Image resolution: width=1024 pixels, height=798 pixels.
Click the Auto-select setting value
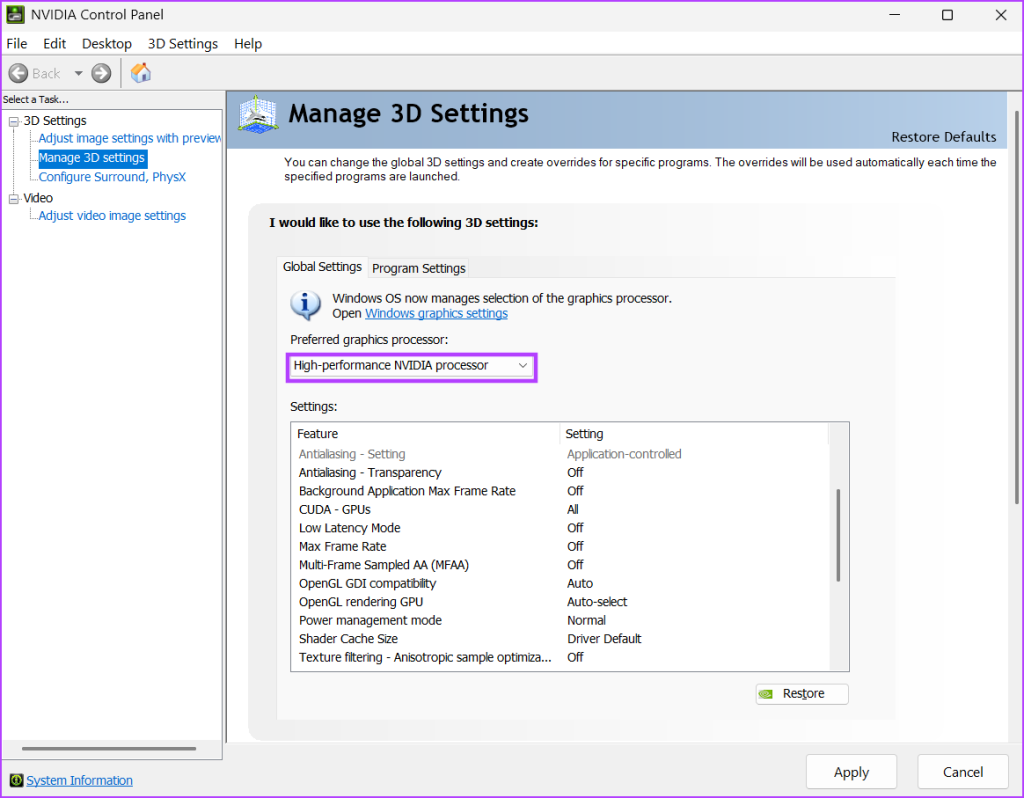tap(597, 602)
